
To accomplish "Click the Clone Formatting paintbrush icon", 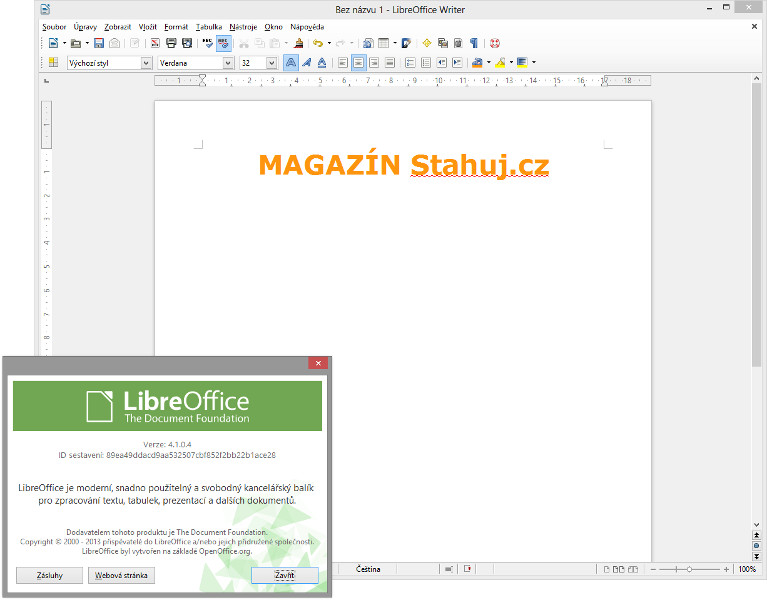I will click(298, 44).
